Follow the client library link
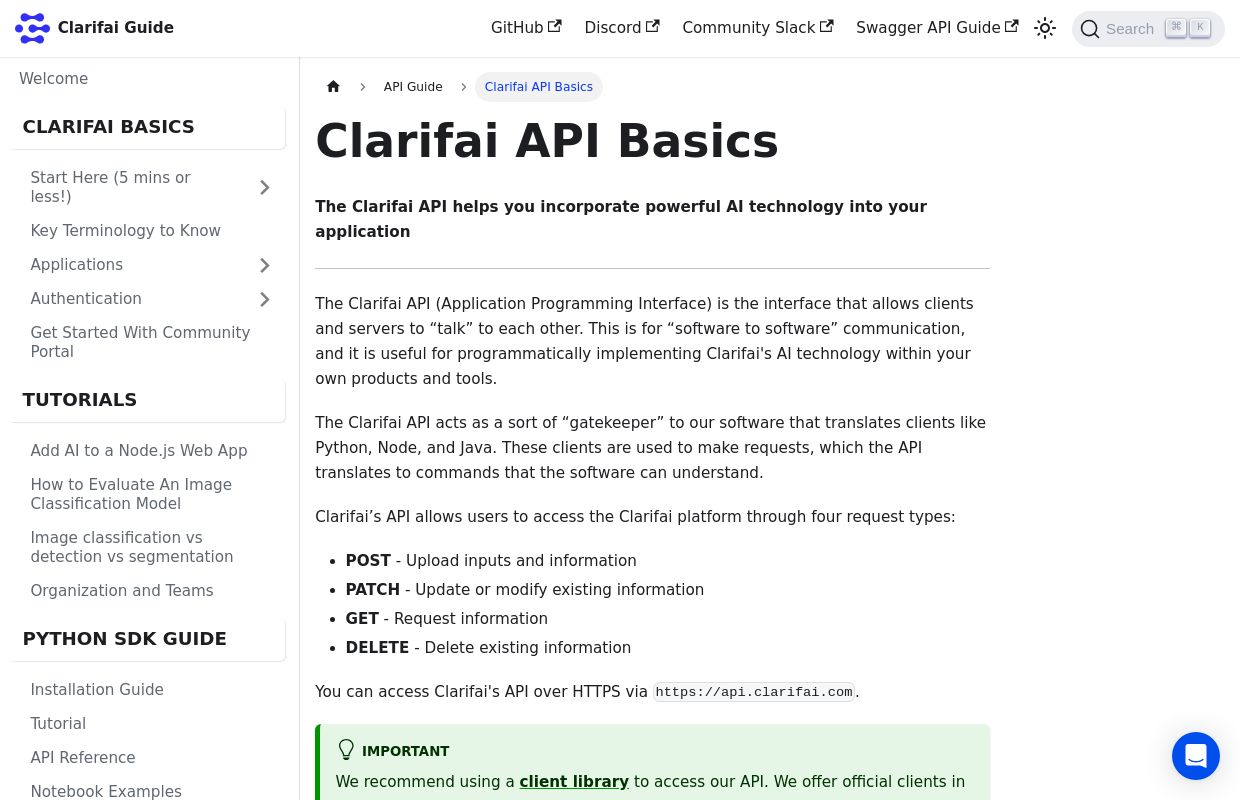1240x800 pixels. tap(574, 782)
